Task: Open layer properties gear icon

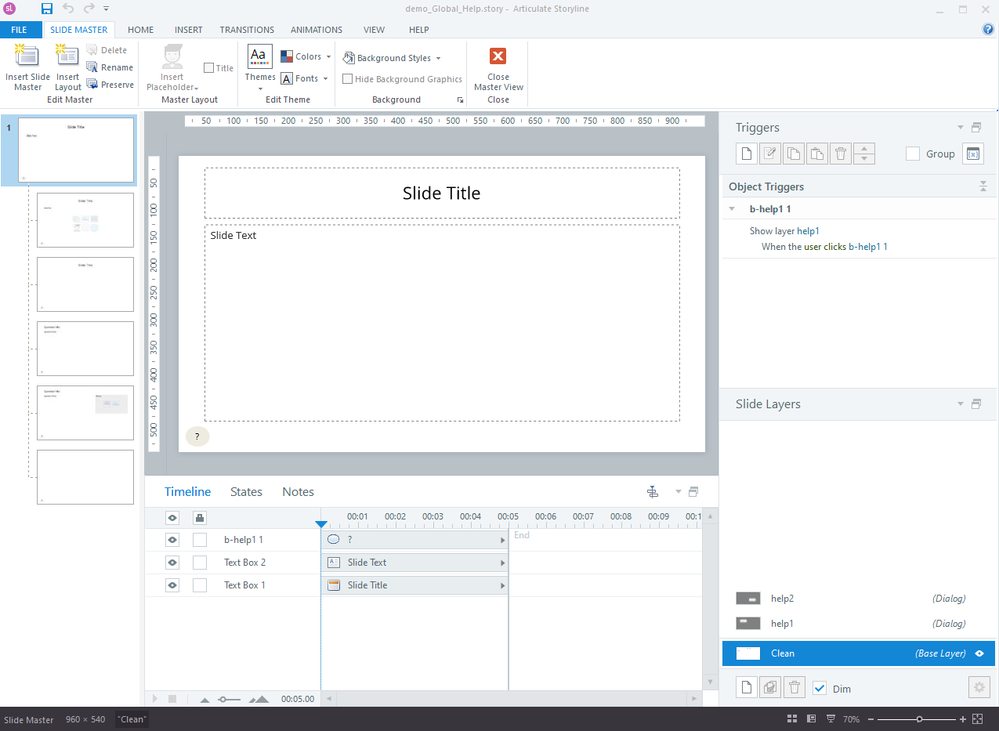Action: tap(978, 687)
